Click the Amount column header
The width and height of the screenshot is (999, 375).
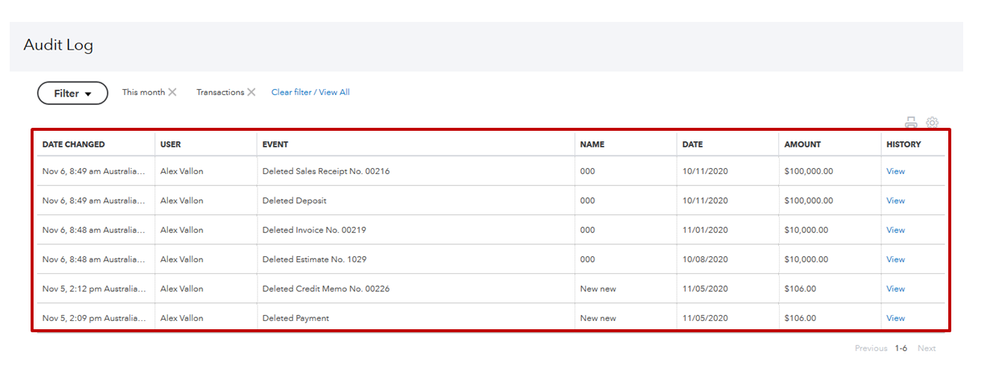(x=802, y=145)
